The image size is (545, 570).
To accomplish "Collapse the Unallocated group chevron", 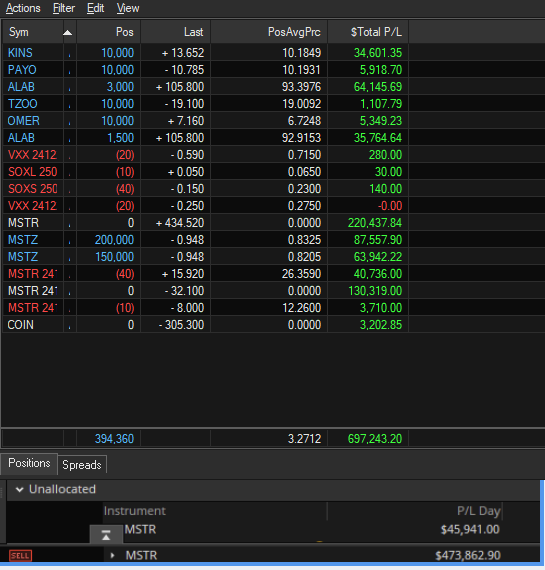I will click(x=20, y=490).
